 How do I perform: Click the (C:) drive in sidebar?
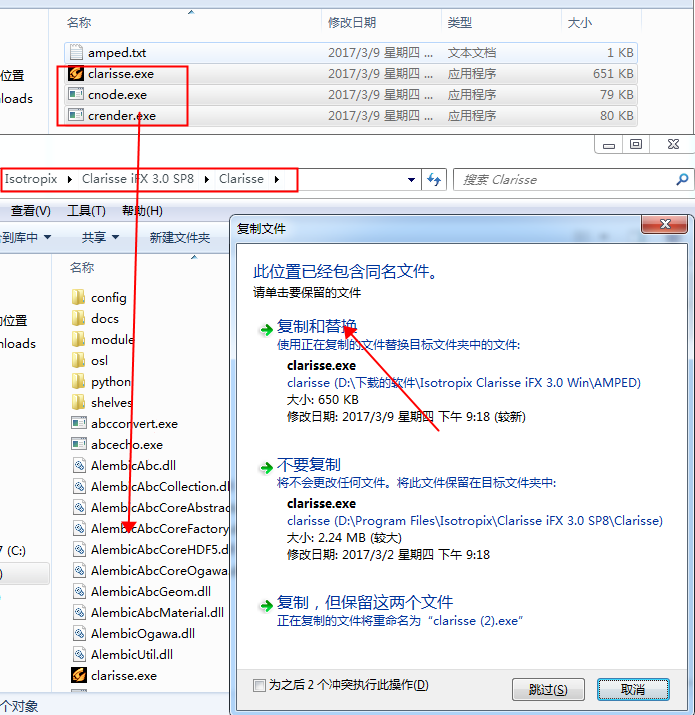15,550
